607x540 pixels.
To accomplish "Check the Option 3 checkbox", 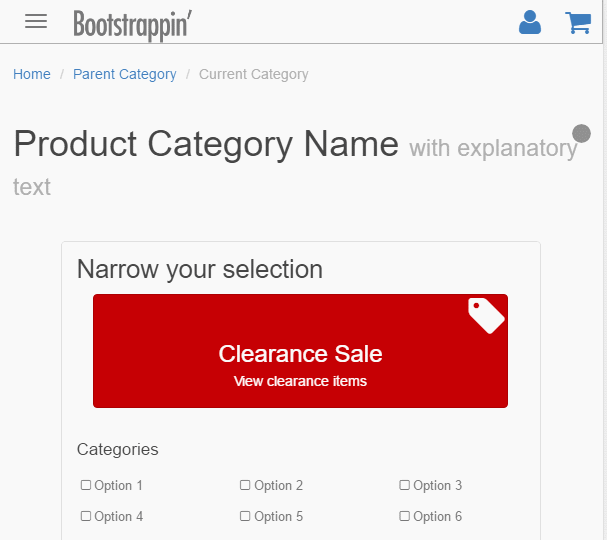I will (405, 485).
